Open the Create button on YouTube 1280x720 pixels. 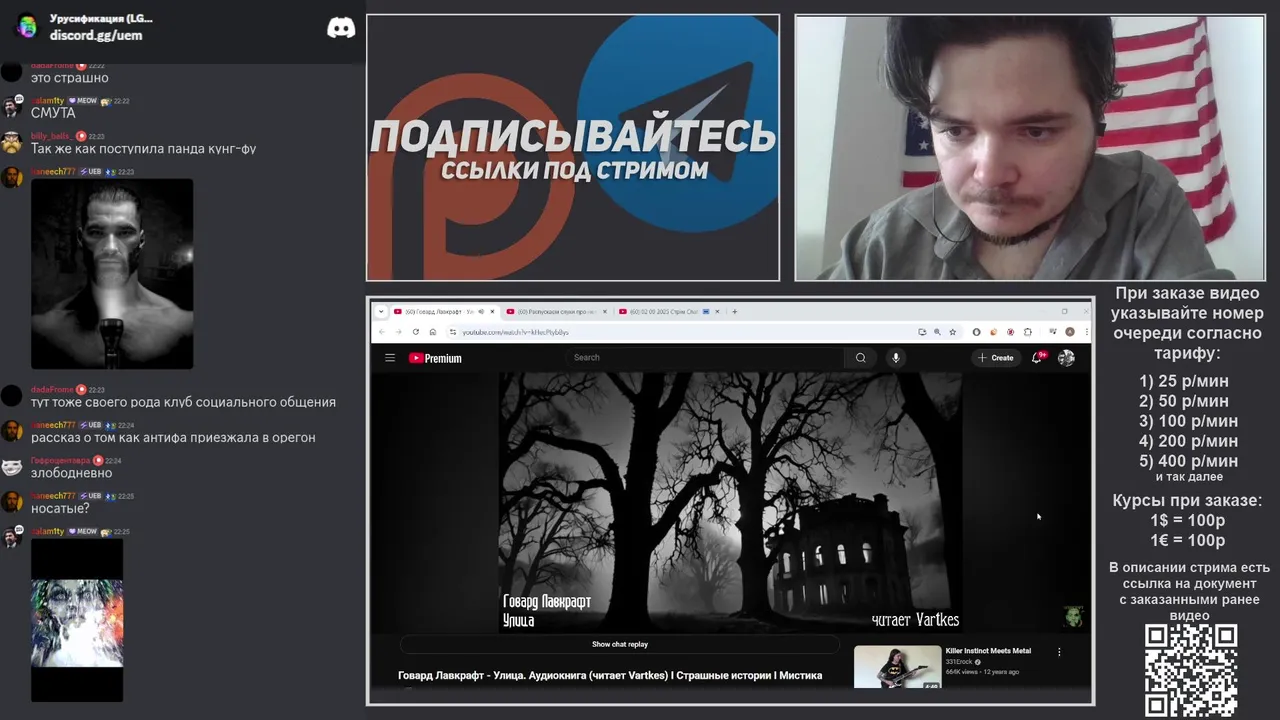pos(996,357)
